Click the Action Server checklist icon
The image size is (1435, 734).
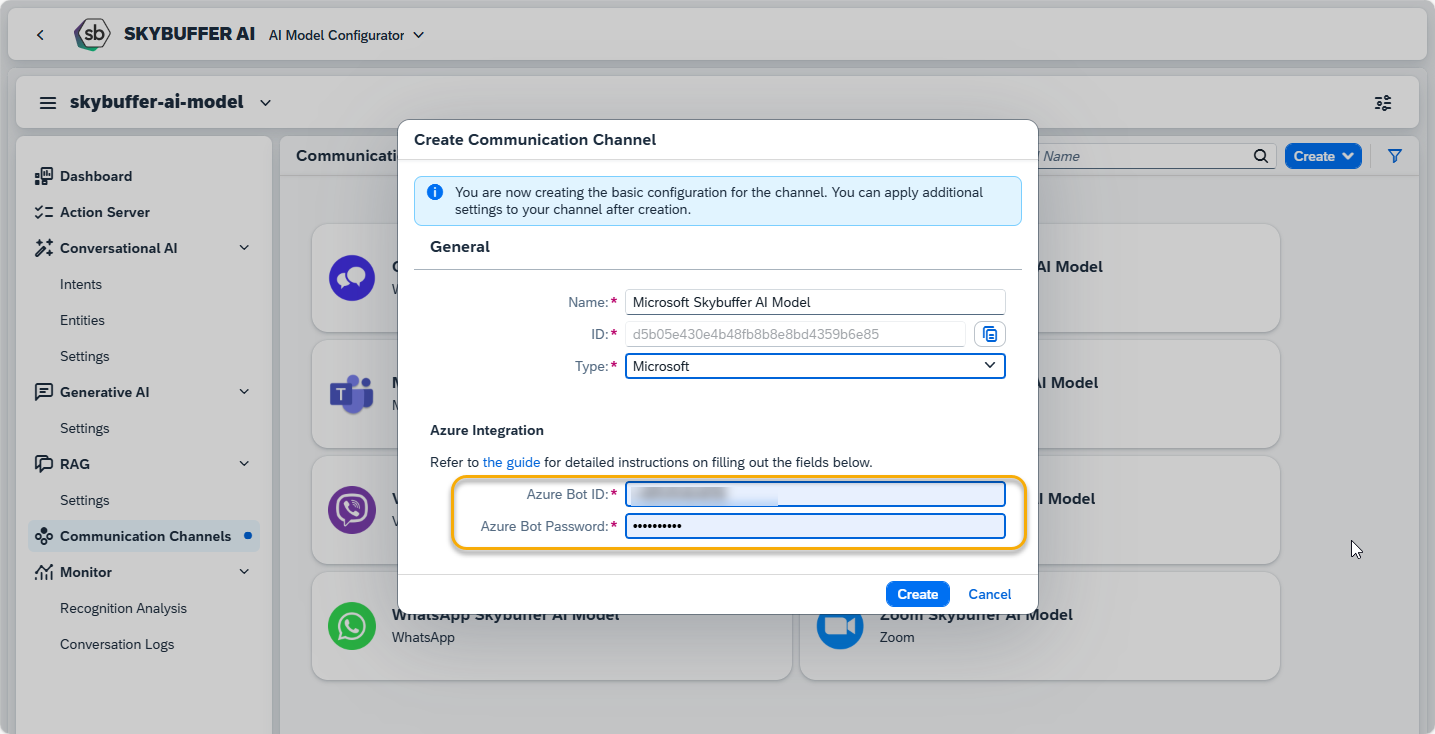click(43, 212)
